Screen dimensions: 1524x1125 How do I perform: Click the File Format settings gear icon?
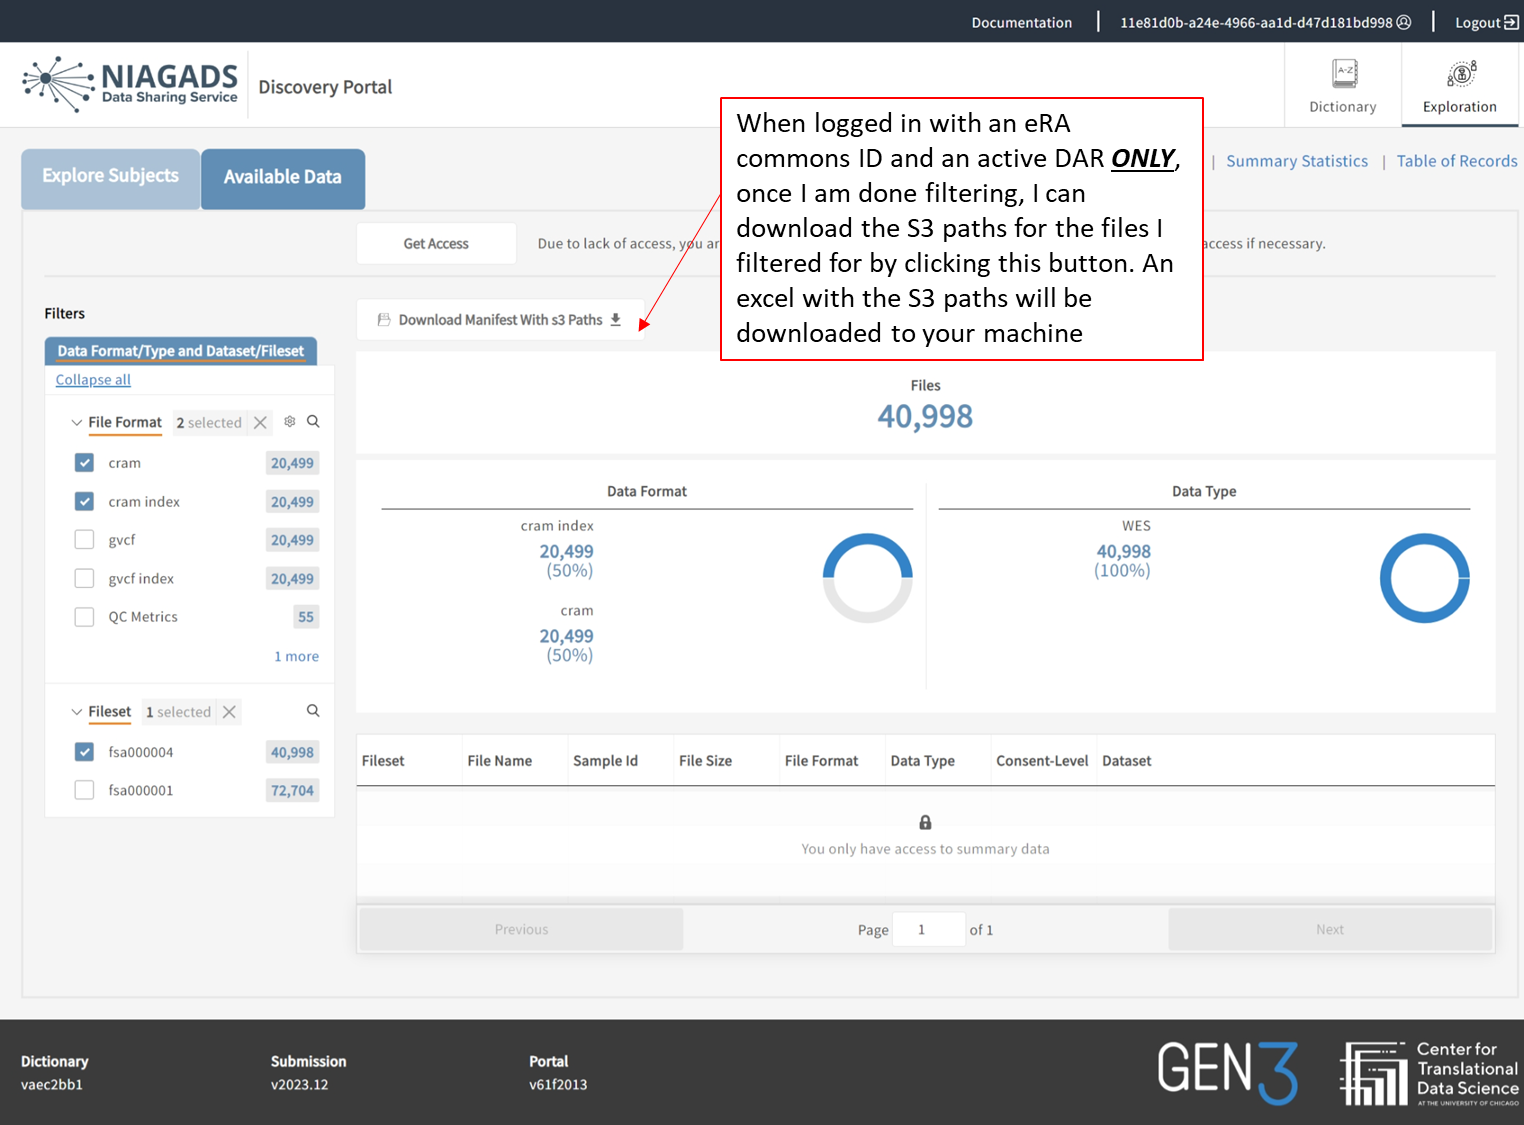coord(290,422)
